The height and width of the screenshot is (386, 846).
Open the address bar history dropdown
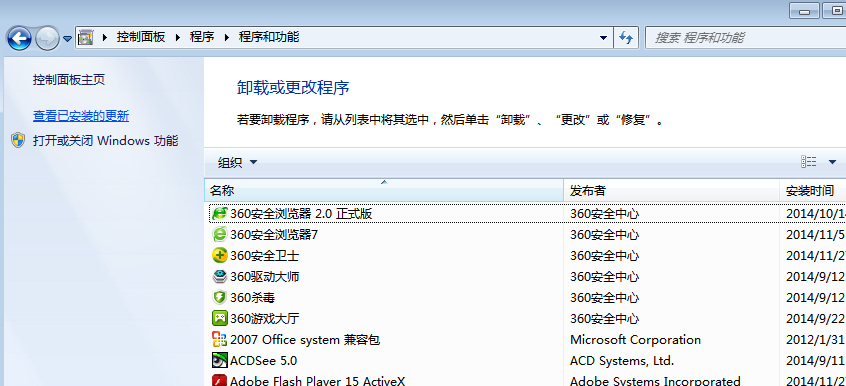pos(603,38)
